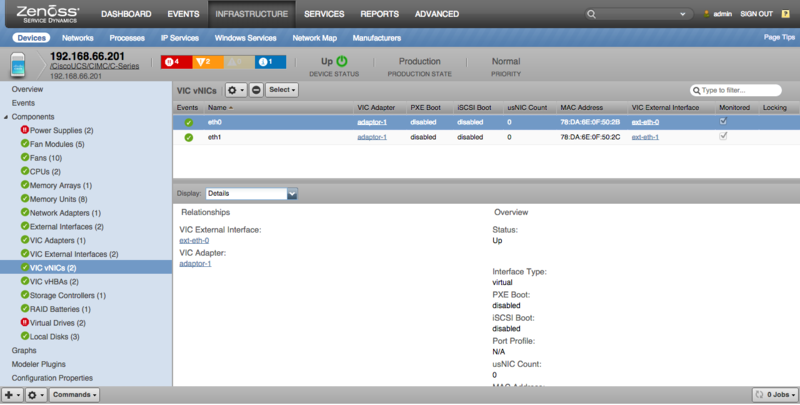Collapse the Components tree section
Image resolution: width=800 pixels, height=405 pixels.
6,117
